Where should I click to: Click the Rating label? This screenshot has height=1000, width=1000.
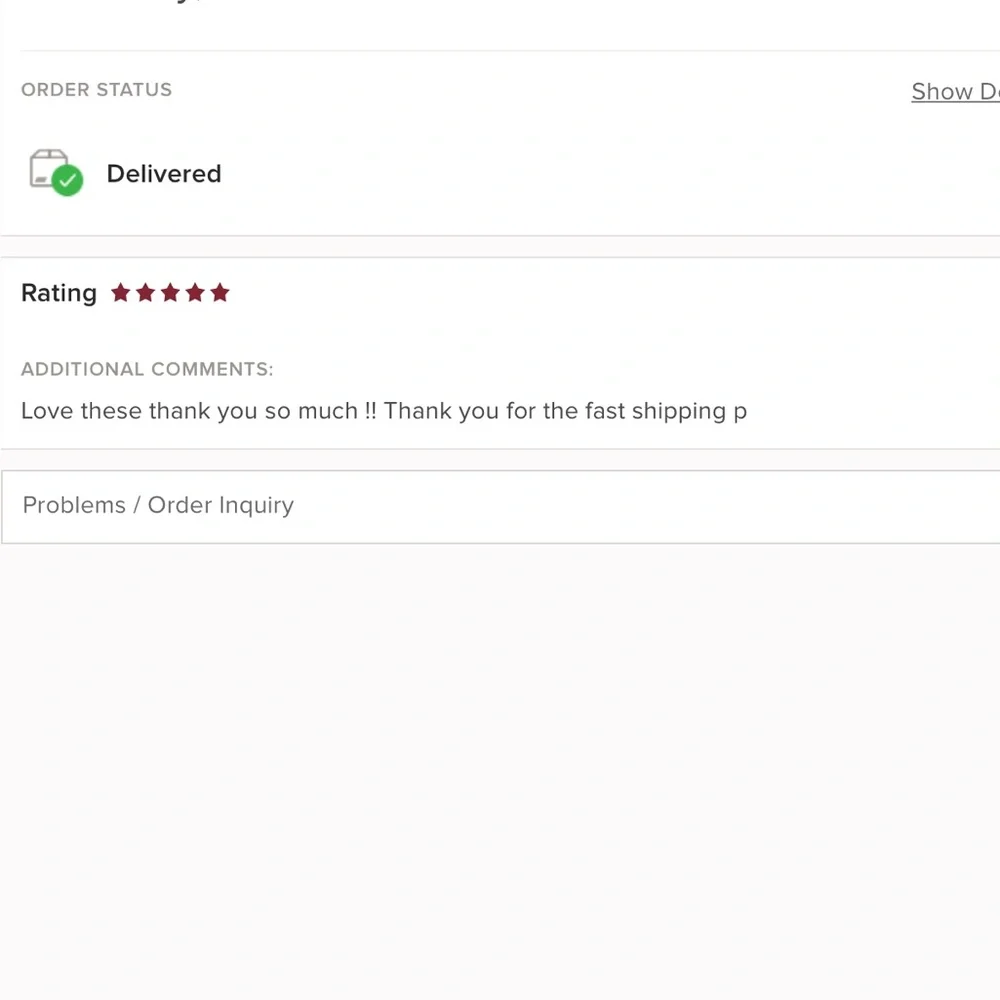[x=59, y=293]
